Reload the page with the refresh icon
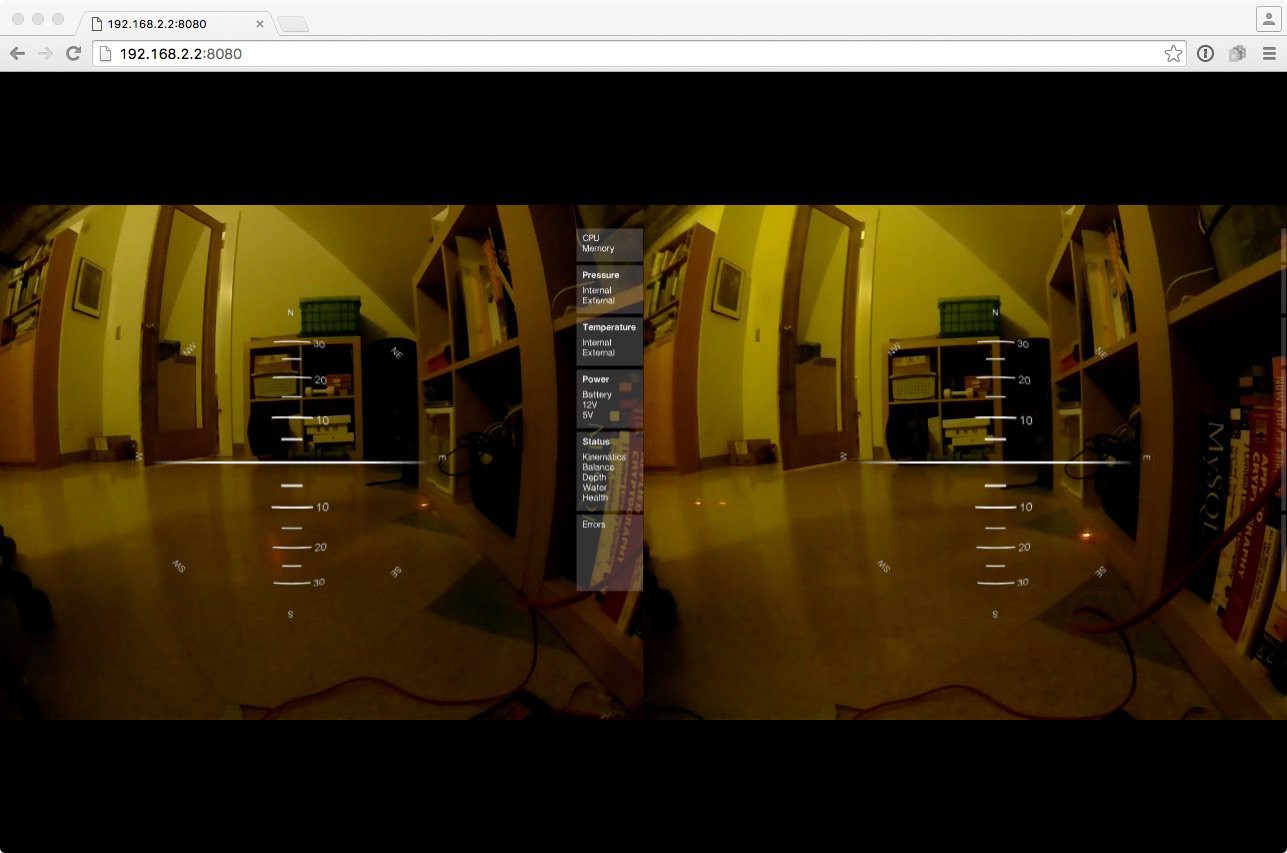1287x853 pixels. coord(73,54)
